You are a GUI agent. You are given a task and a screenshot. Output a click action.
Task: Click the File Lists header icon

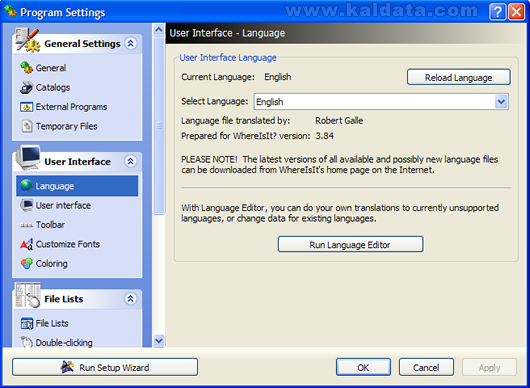[x=28, y=295]
